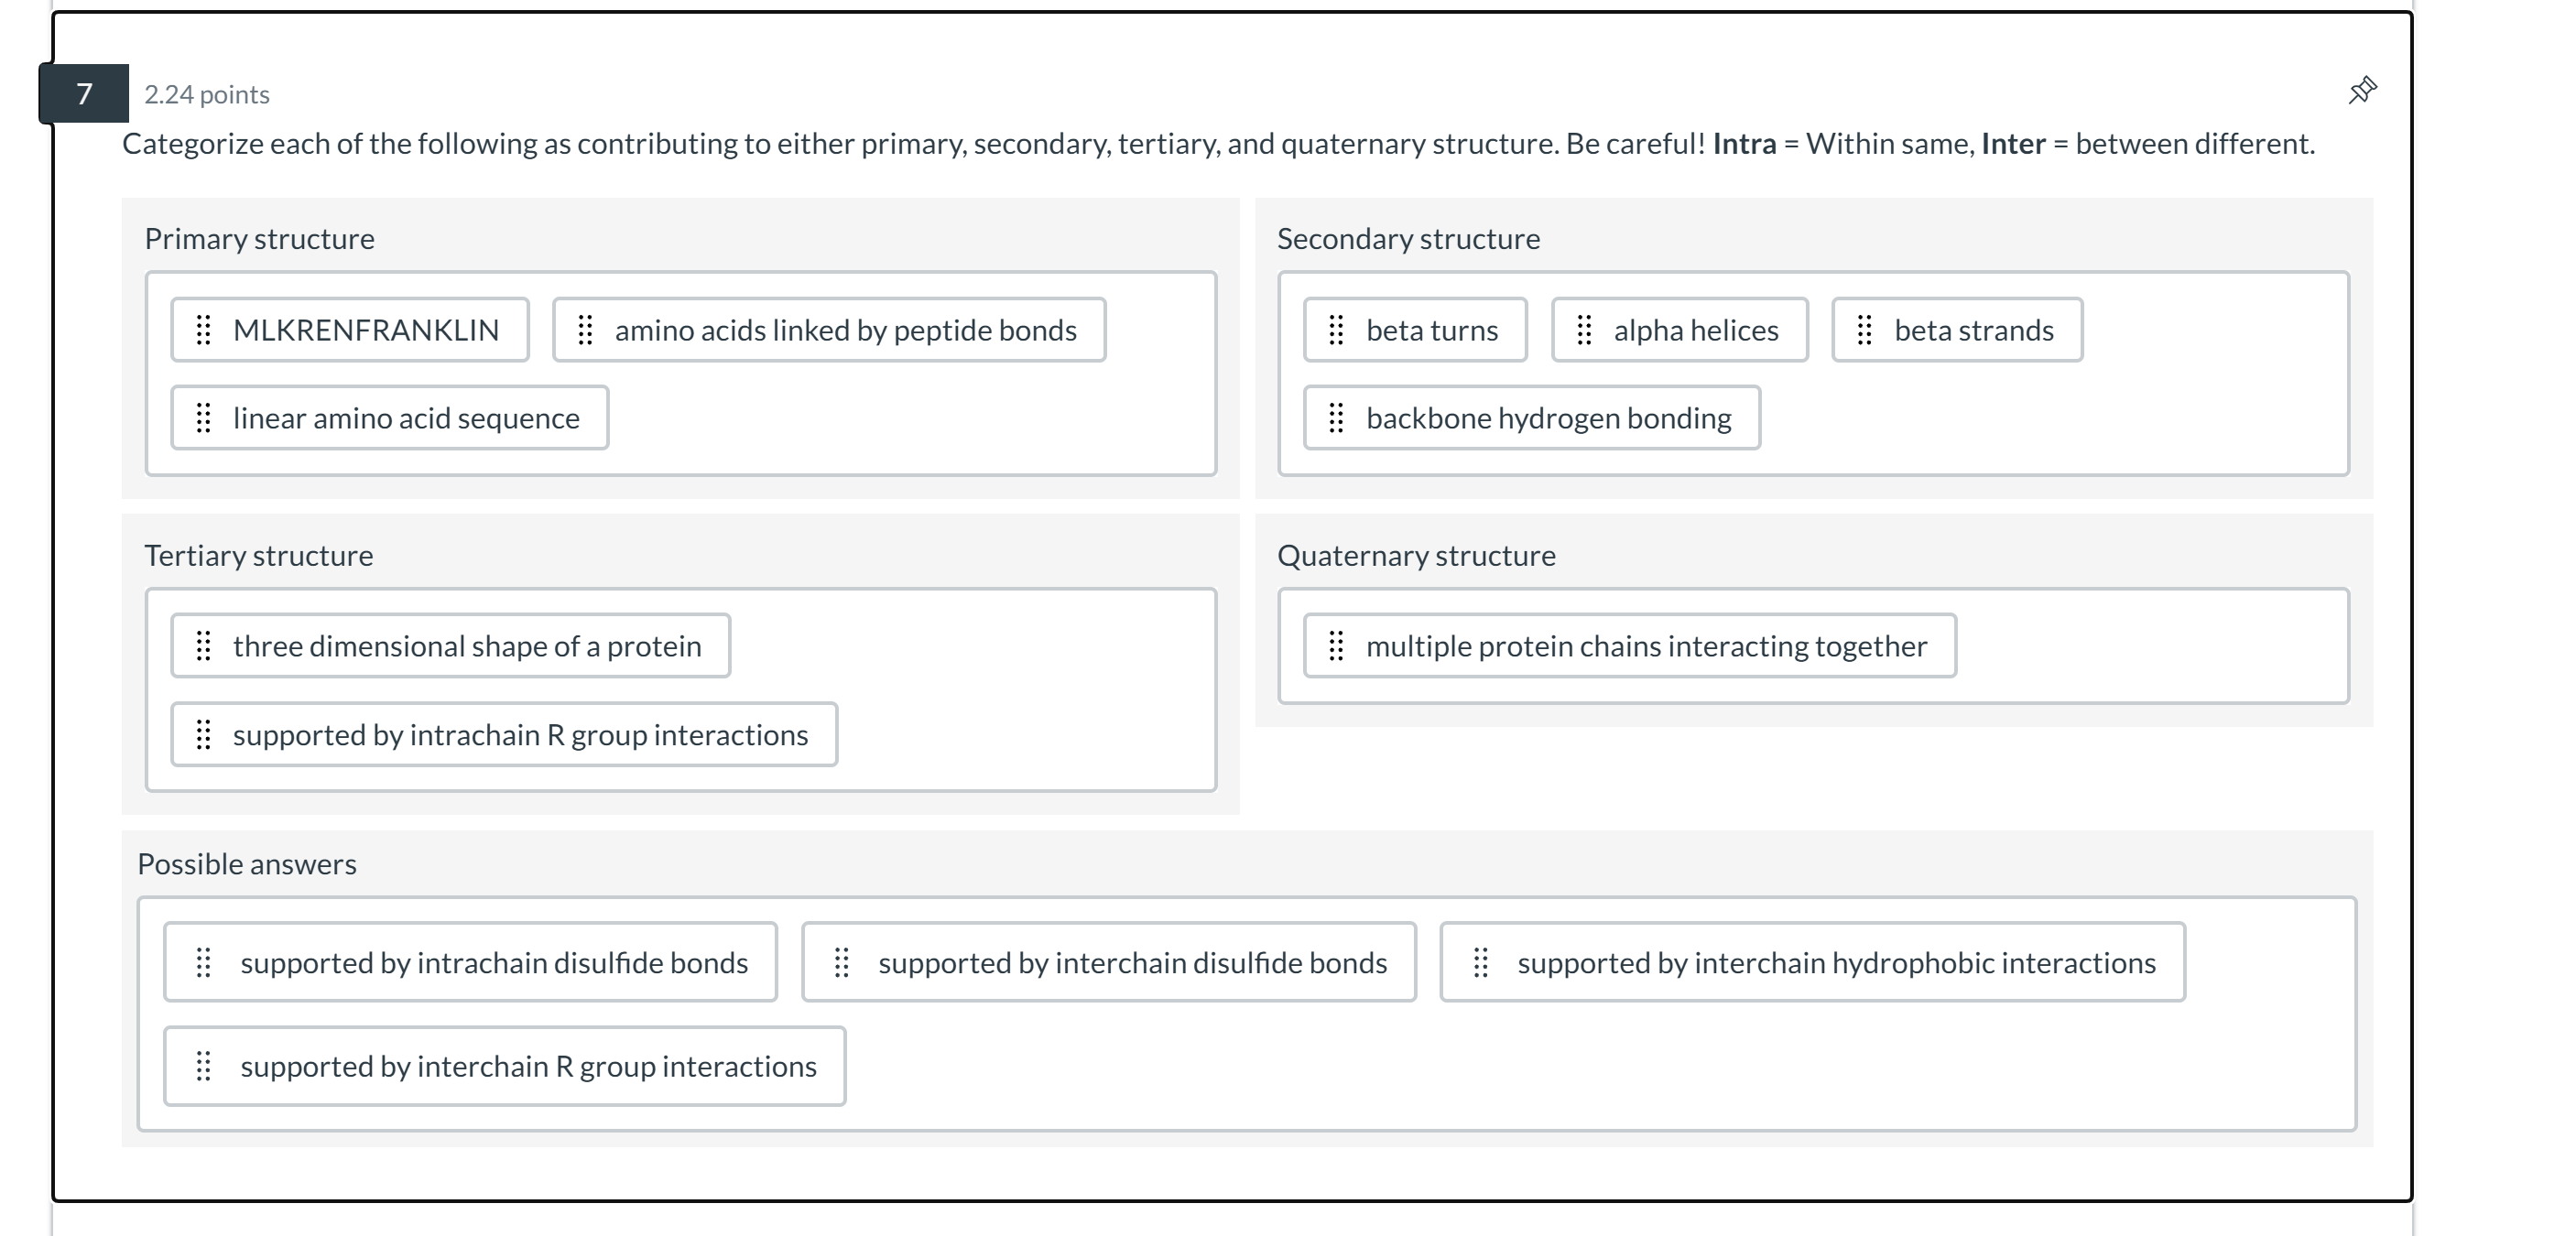Screen dimensions: 2576x1236
Task: Click the 2.24 points label
Action: tap(206, 93)
